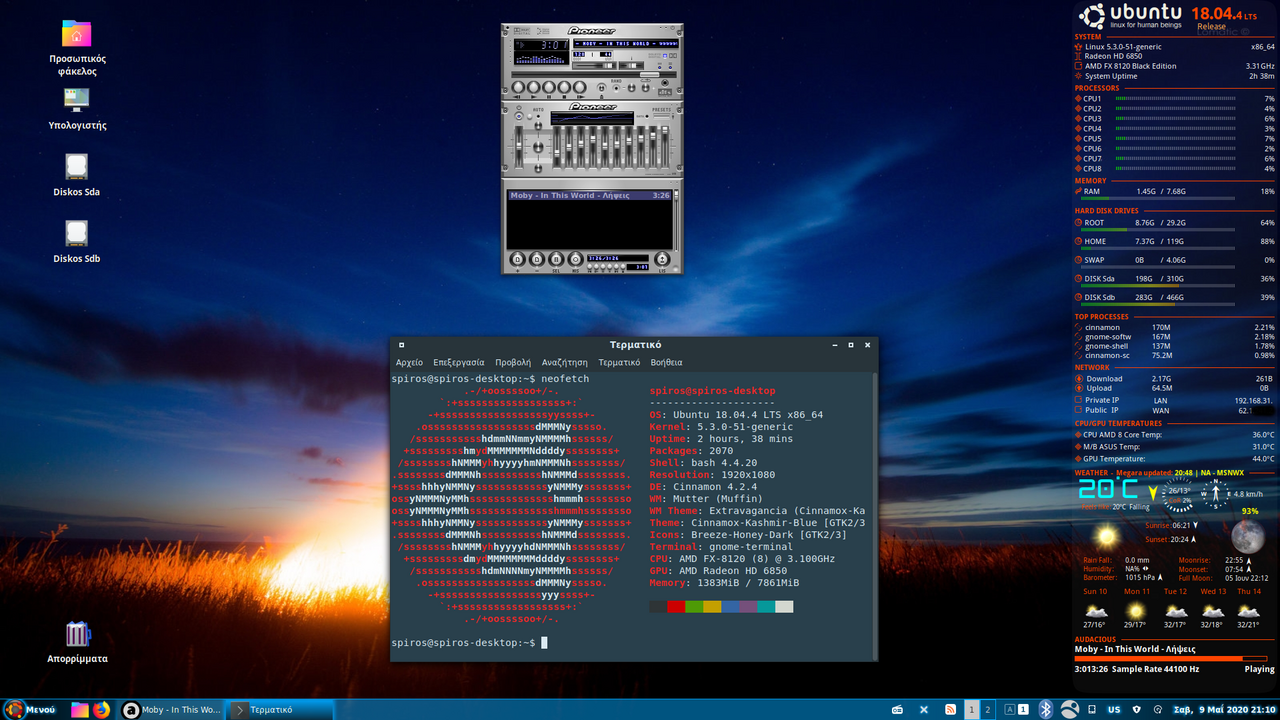Click the red color block in neofetch output
The image size is (1280, 720).
[676, 606]
